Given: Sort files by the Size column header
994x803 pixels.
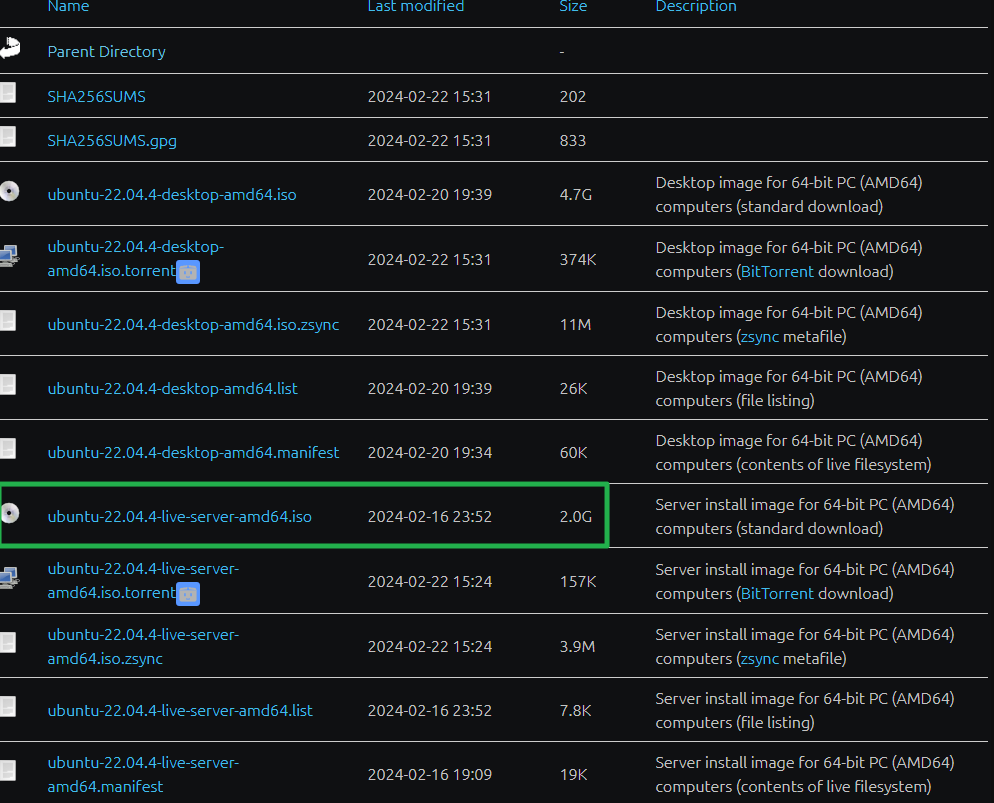Looking at the screenshot, I should point(573,6).
